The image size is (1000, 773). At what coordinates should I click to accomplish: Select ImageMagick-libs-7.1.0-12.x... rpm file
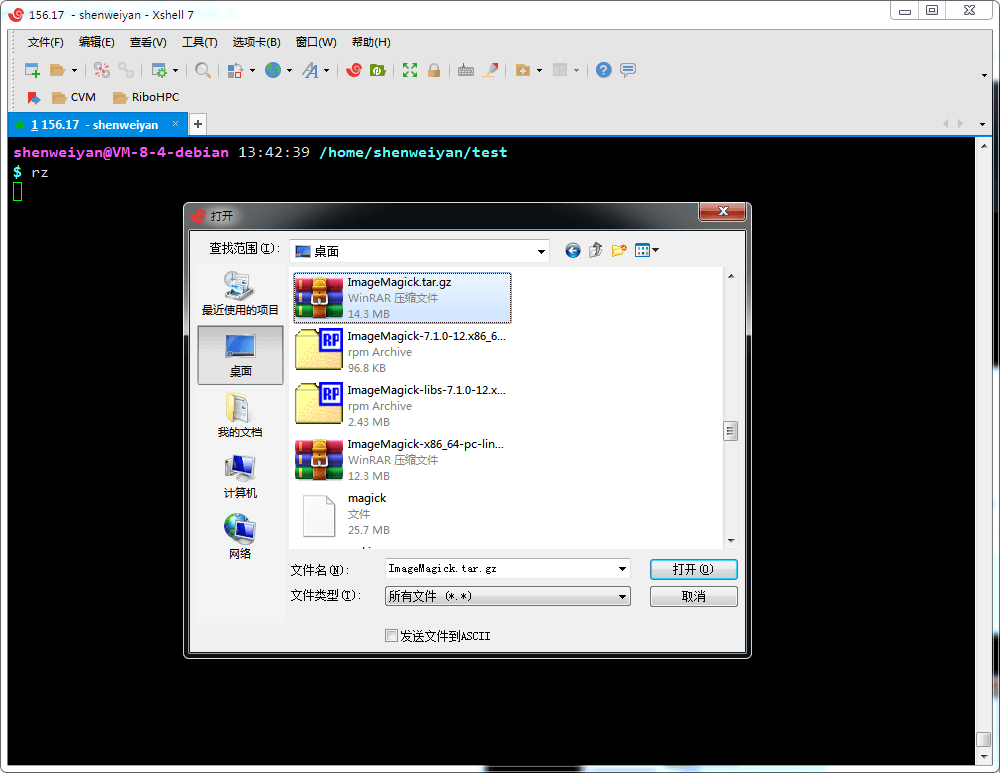pyautogui.click(x=401, y=406)
